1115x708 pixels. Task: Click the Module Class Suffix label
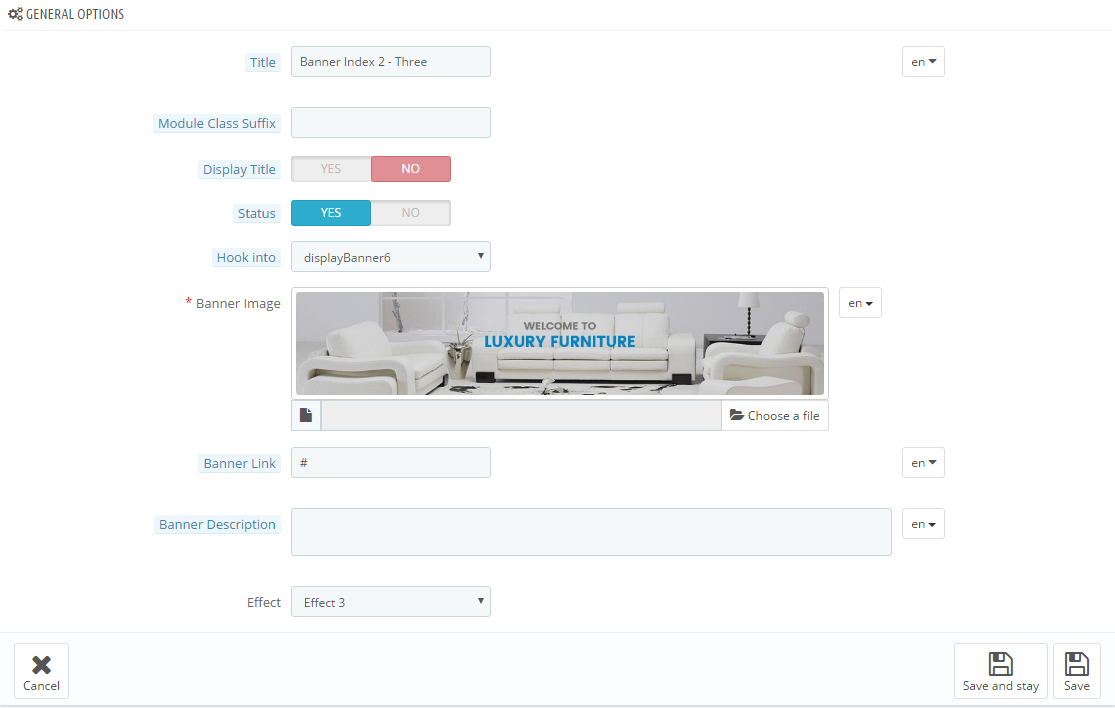[217, 124]
